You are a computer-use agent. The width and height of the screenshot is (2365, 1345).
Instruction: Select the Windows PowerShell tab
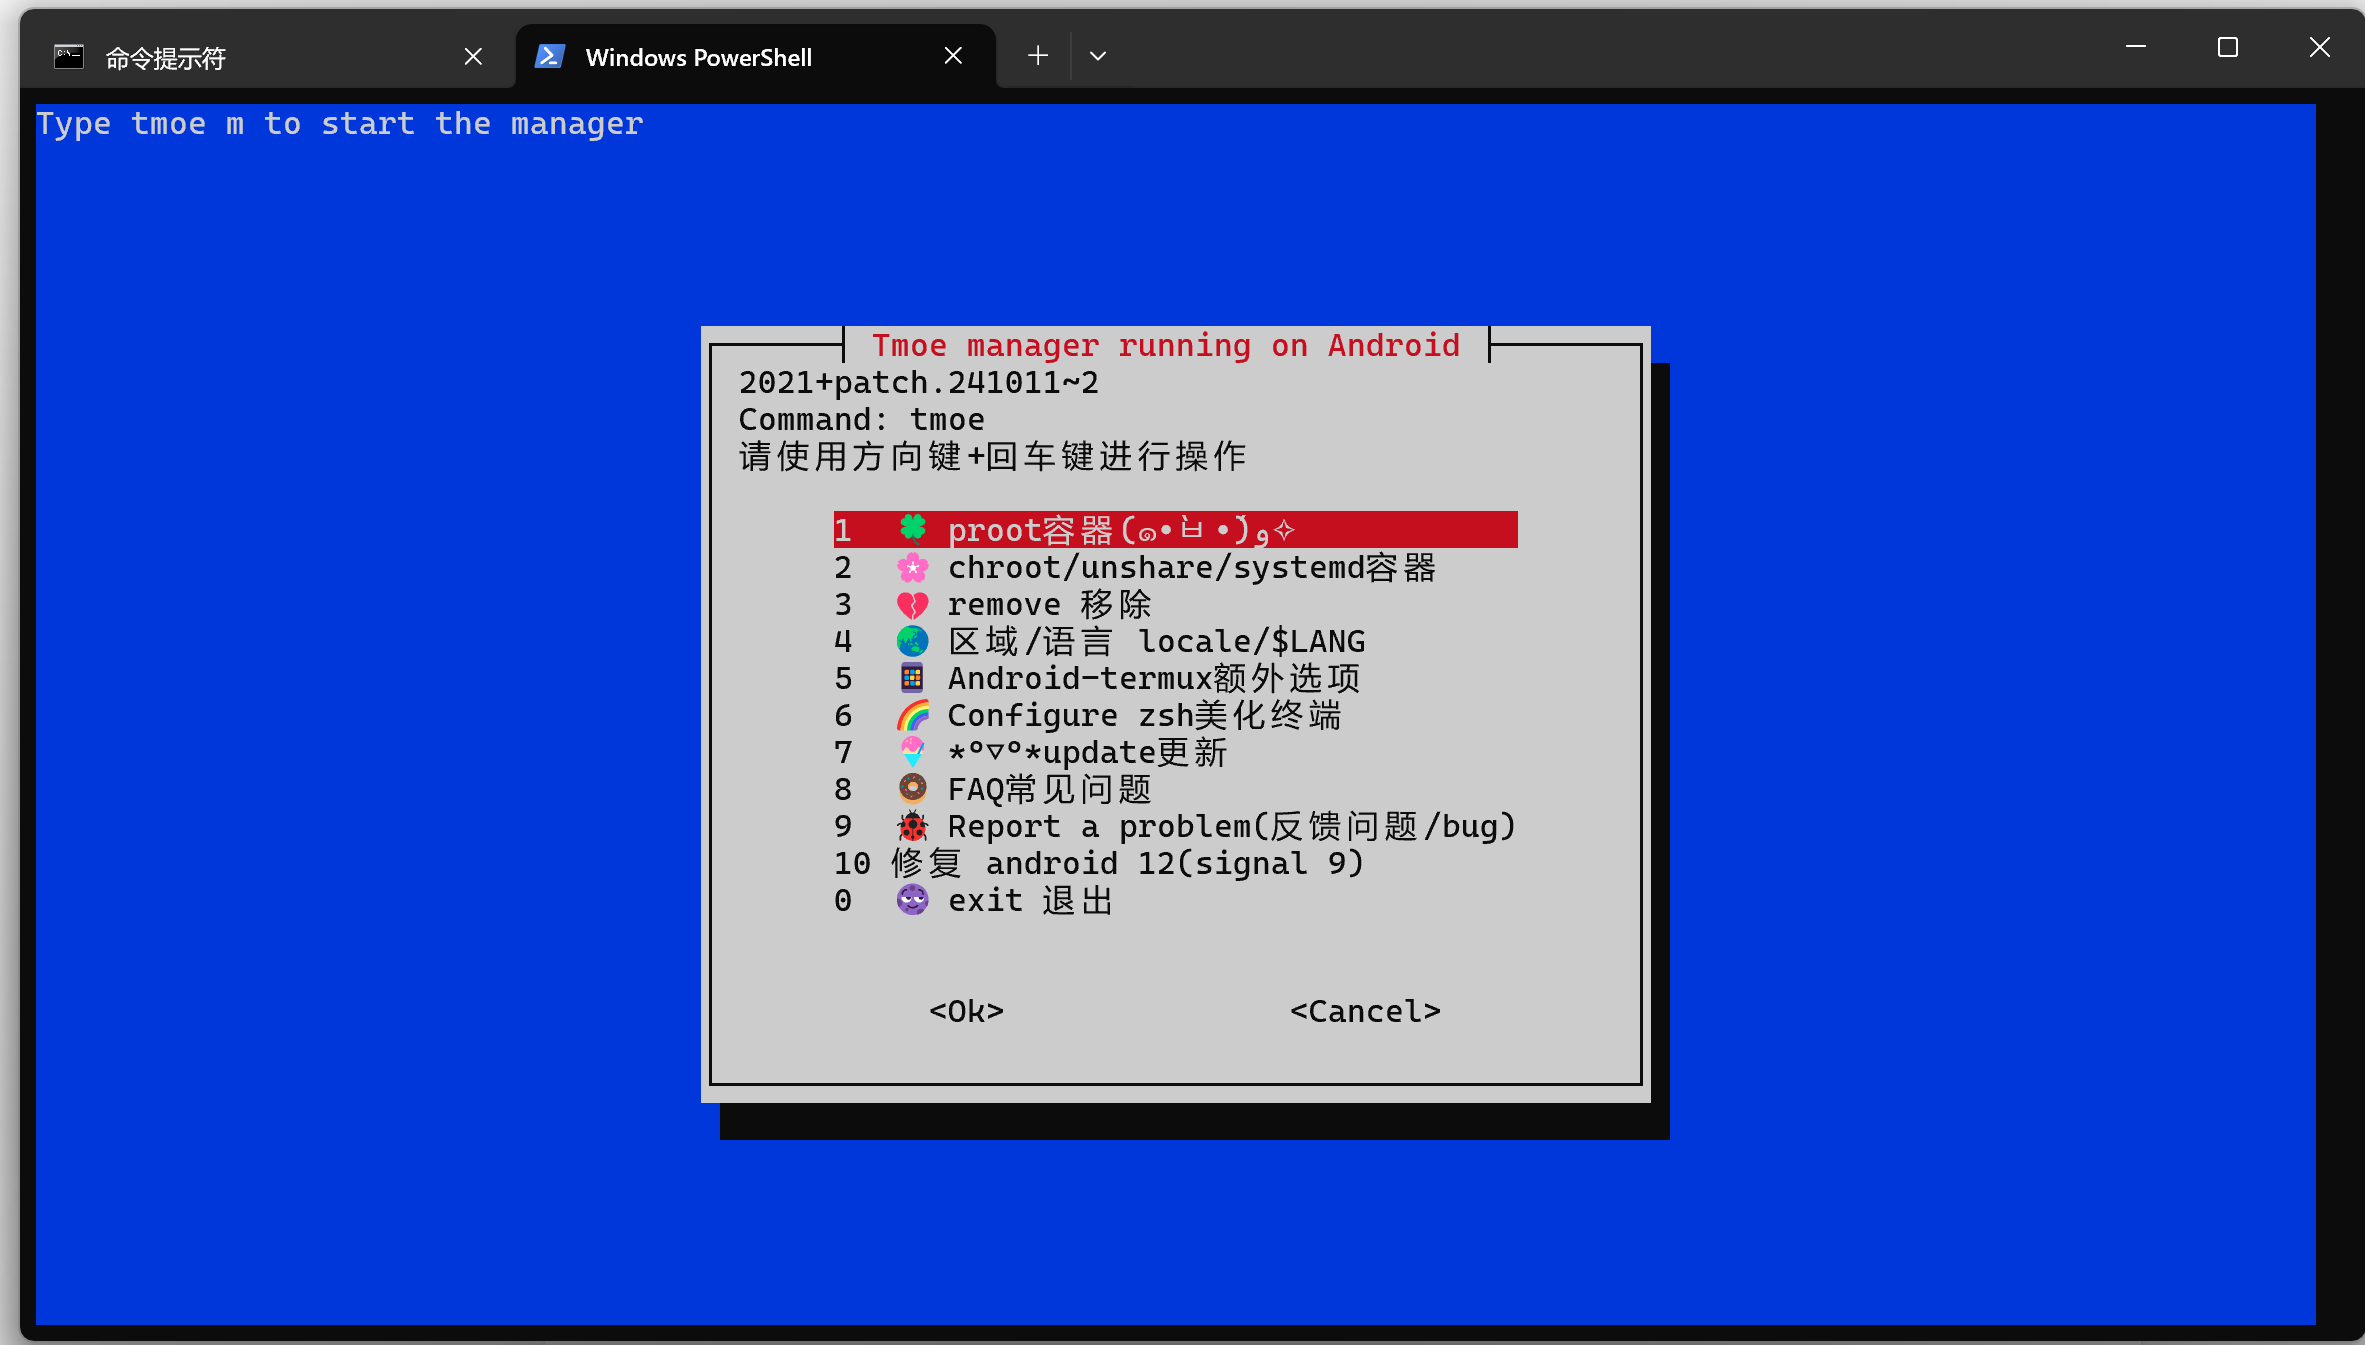pos(698,58)
